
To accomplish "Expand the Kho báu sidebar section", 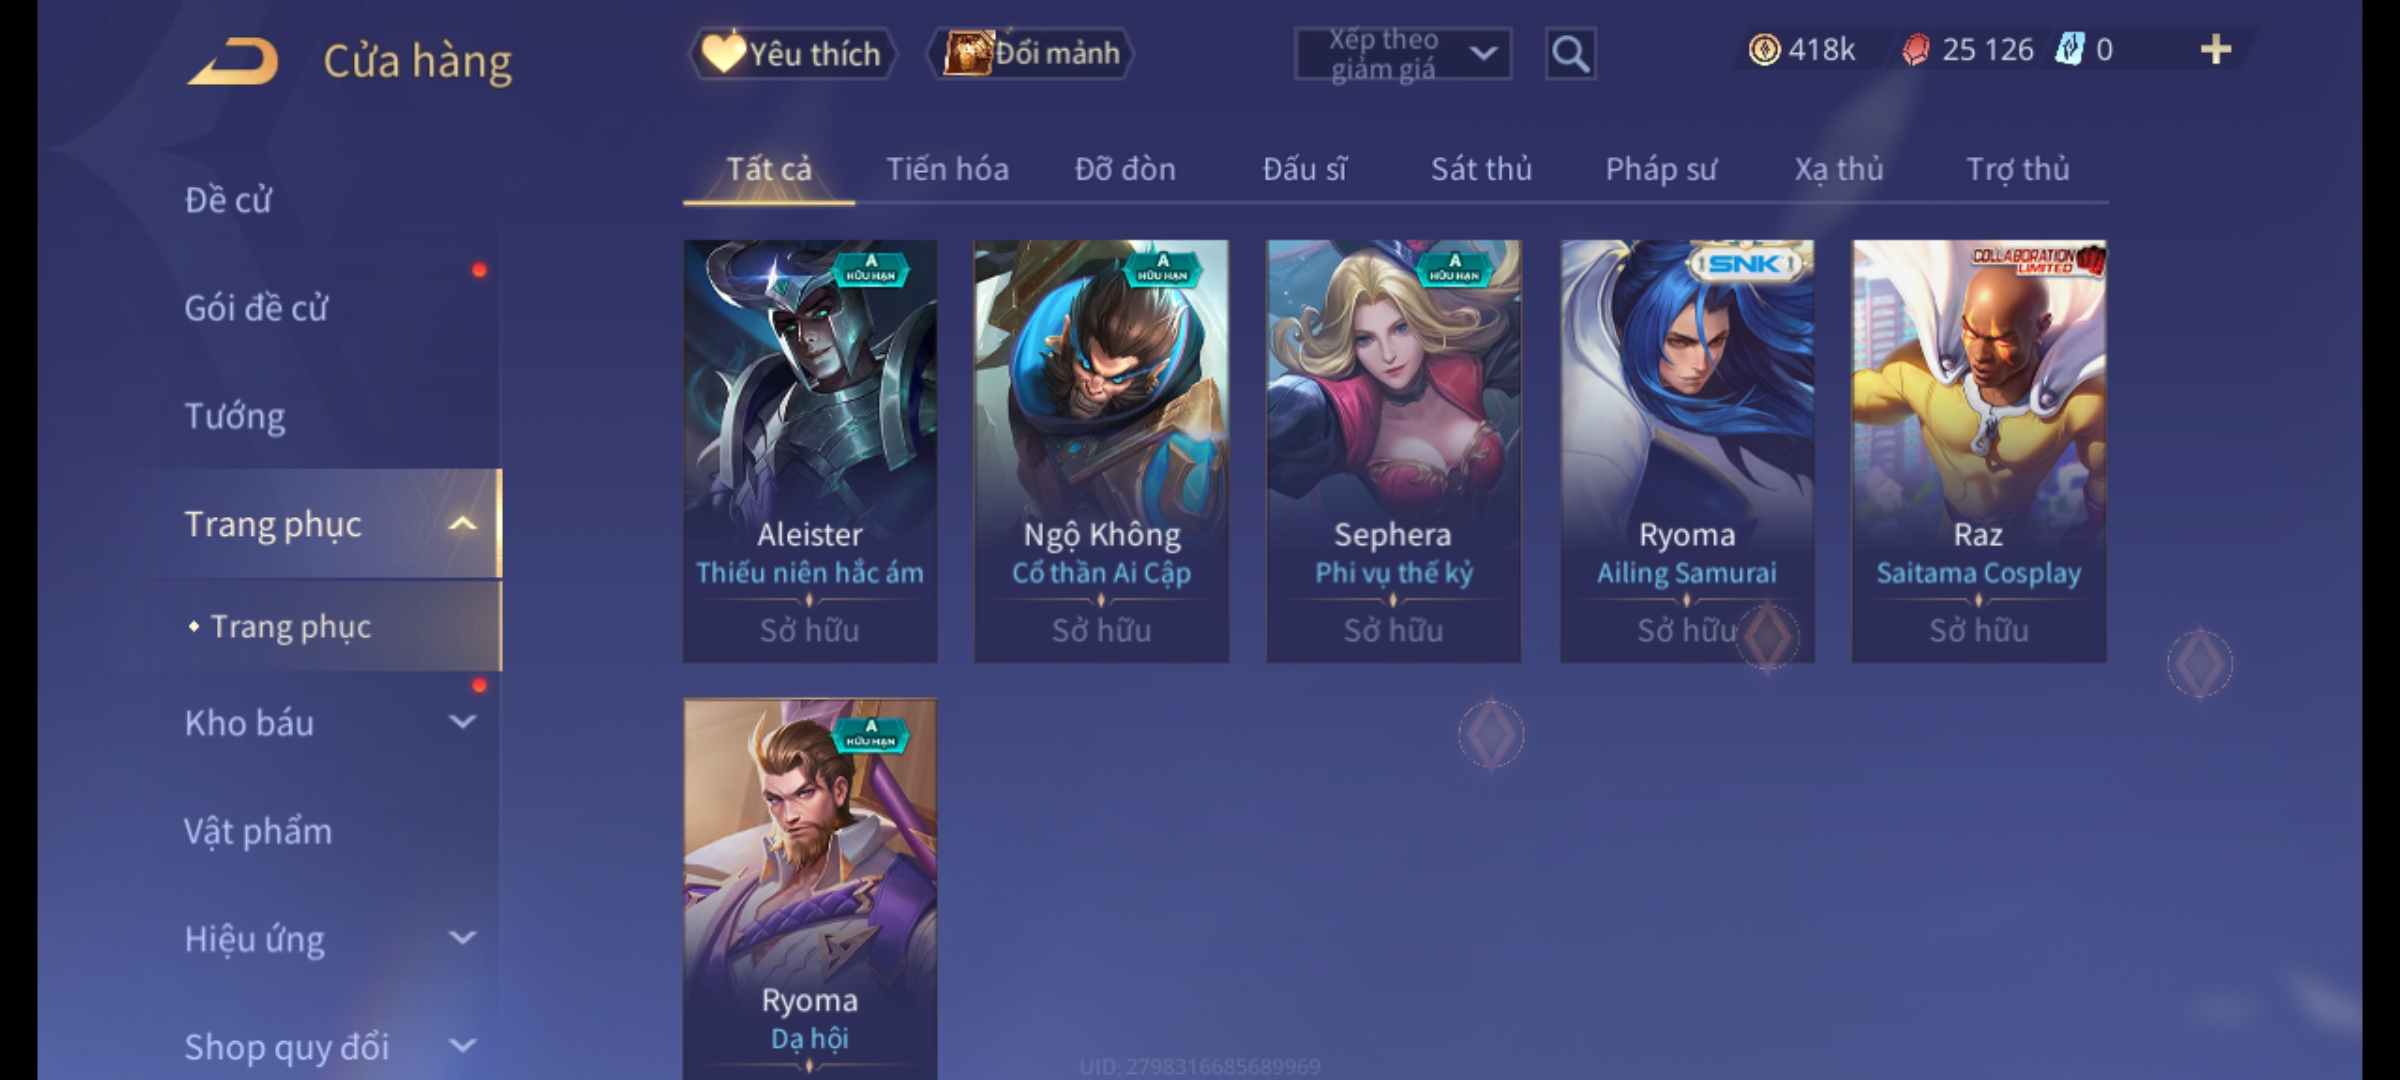I will pos(462,722).
